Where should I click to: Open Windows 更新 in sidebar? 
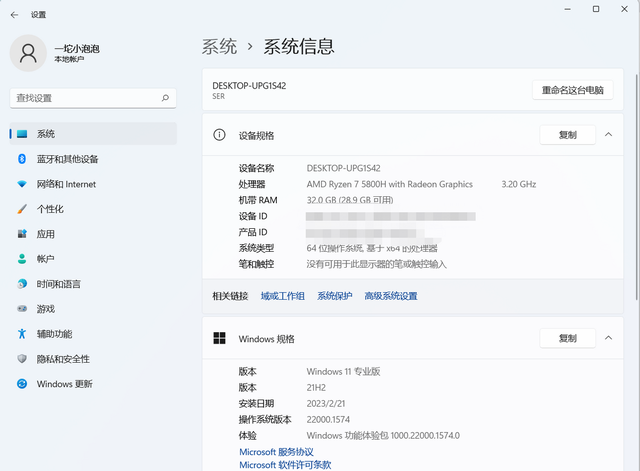coord(64,384)
